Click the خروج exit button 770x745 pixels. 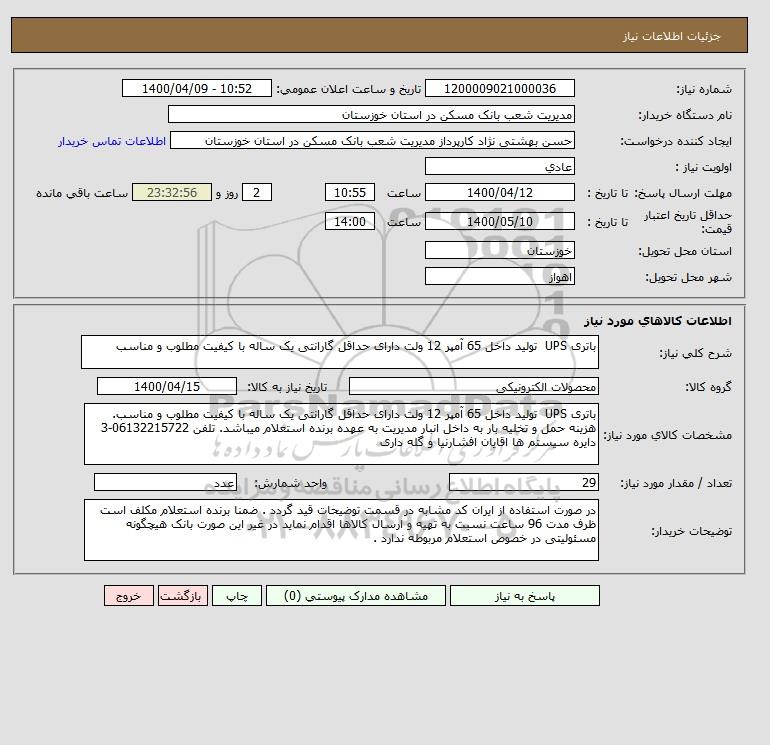pos(129,595)
